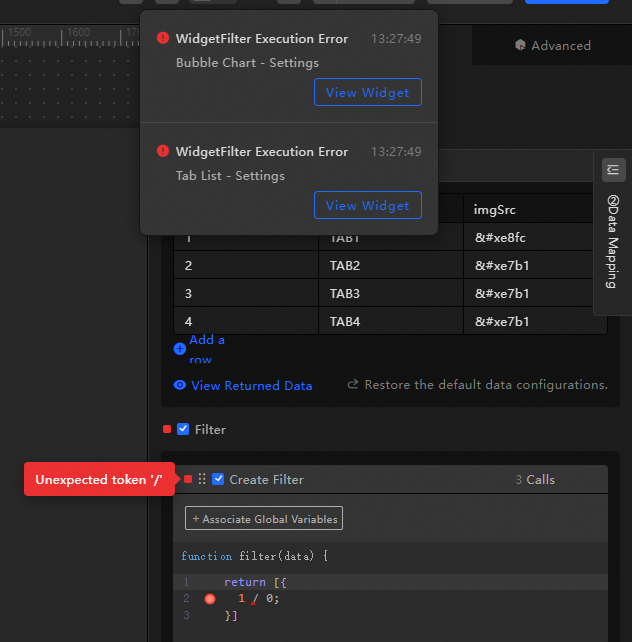The height and width of the screenshot is (642, 632).
Task: Select imgSrc cell &#xe8fc
Action: point(528,237)
